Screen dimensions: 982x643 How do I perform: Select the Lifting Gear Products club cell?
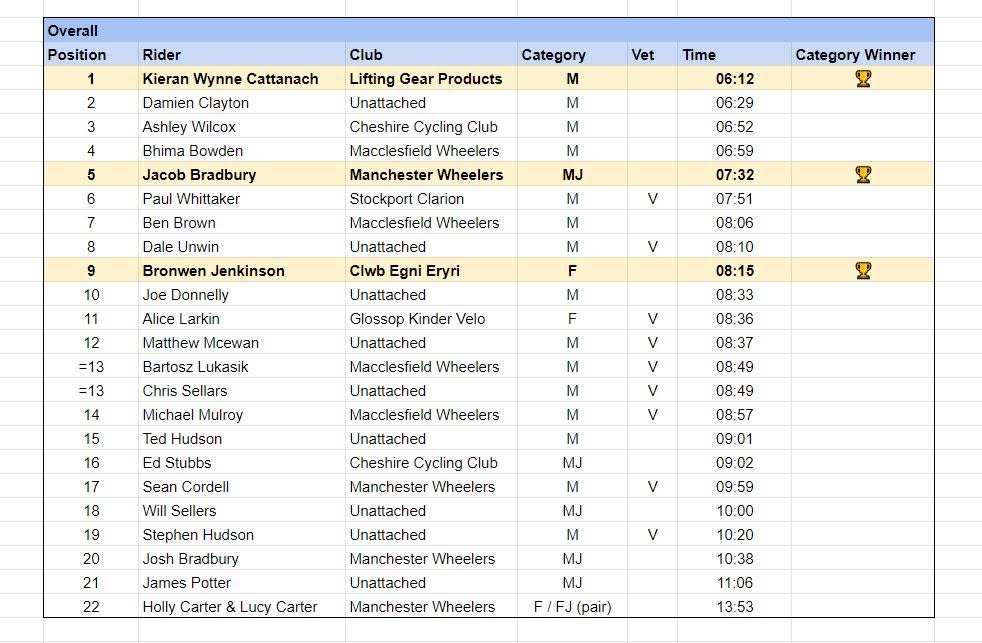coord(426,79)
